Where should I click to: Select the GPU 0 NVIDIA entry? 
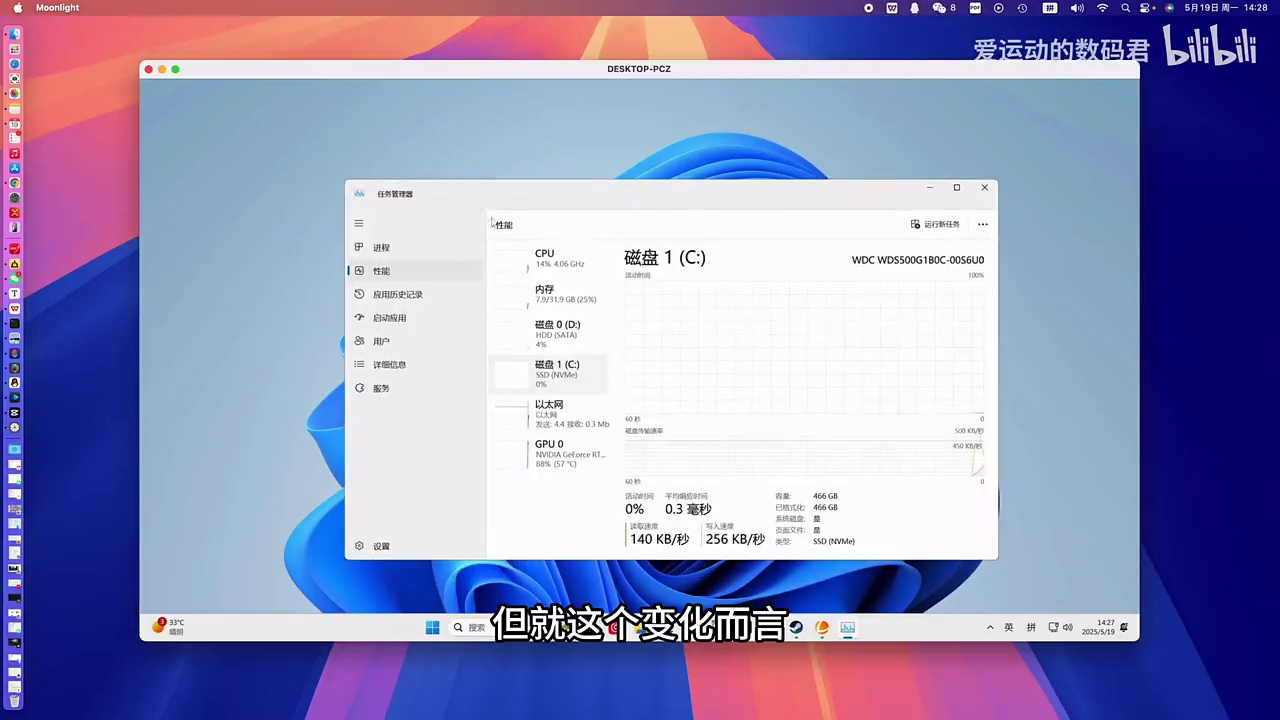[548, 454]
